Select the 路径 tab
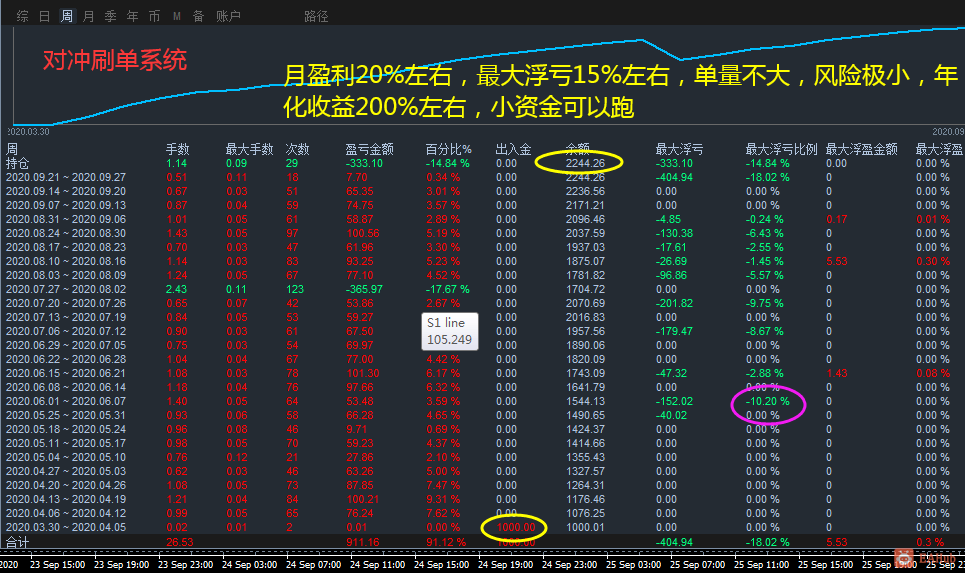 316,16
